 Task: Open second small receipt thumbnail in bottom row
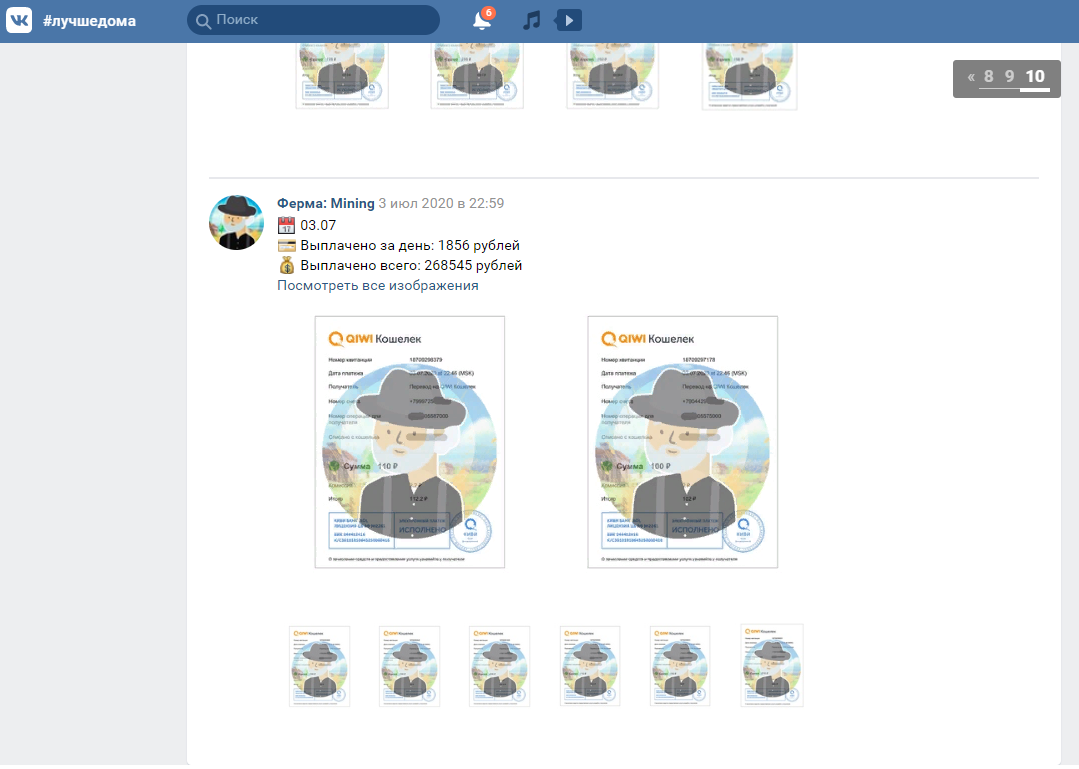click(x=409, y=666)
